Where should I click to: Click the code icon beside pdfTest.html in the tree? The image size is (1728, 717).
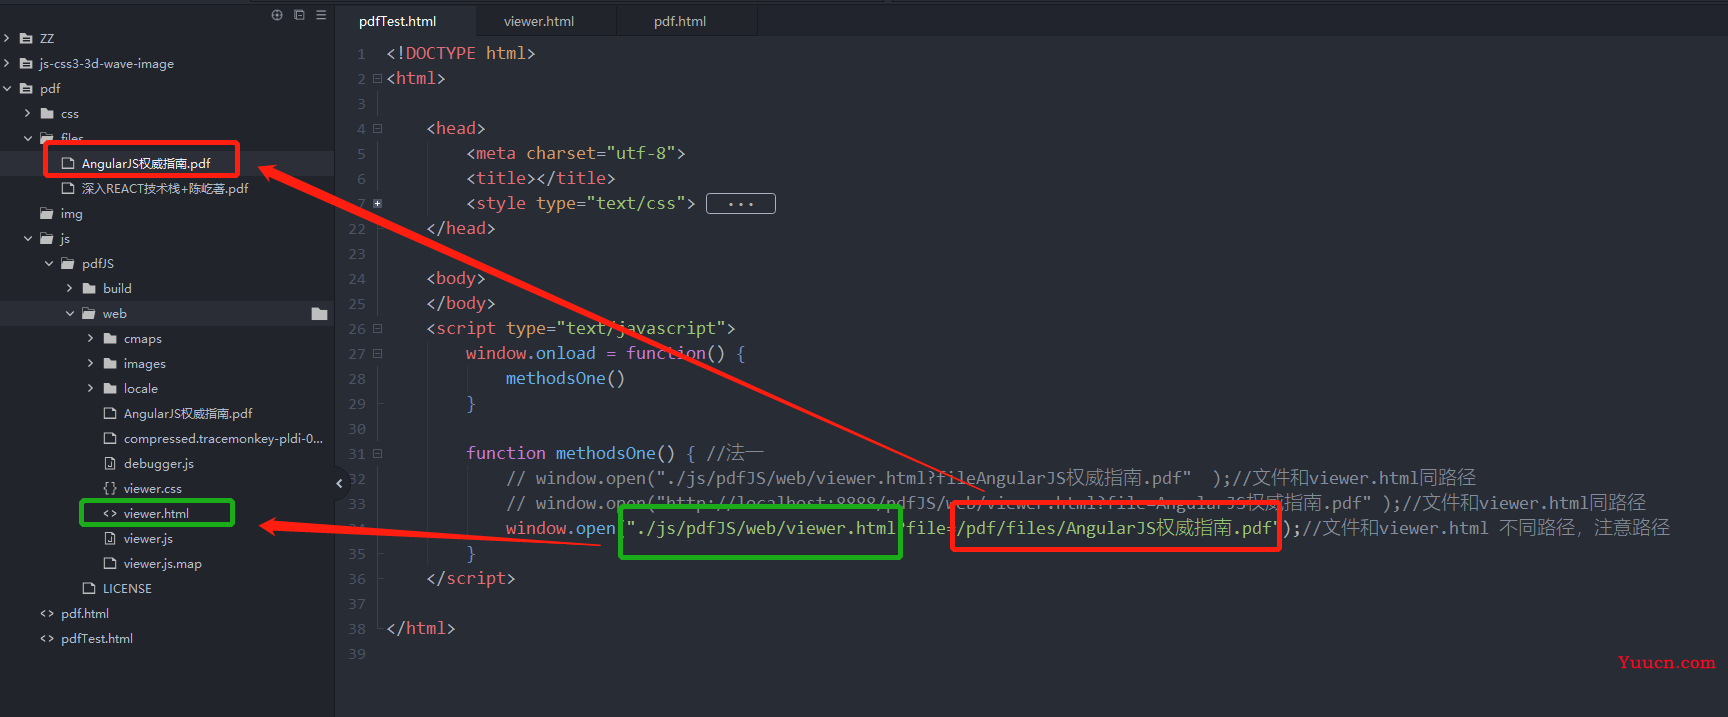pyautogui.click(x=47, y=639)
